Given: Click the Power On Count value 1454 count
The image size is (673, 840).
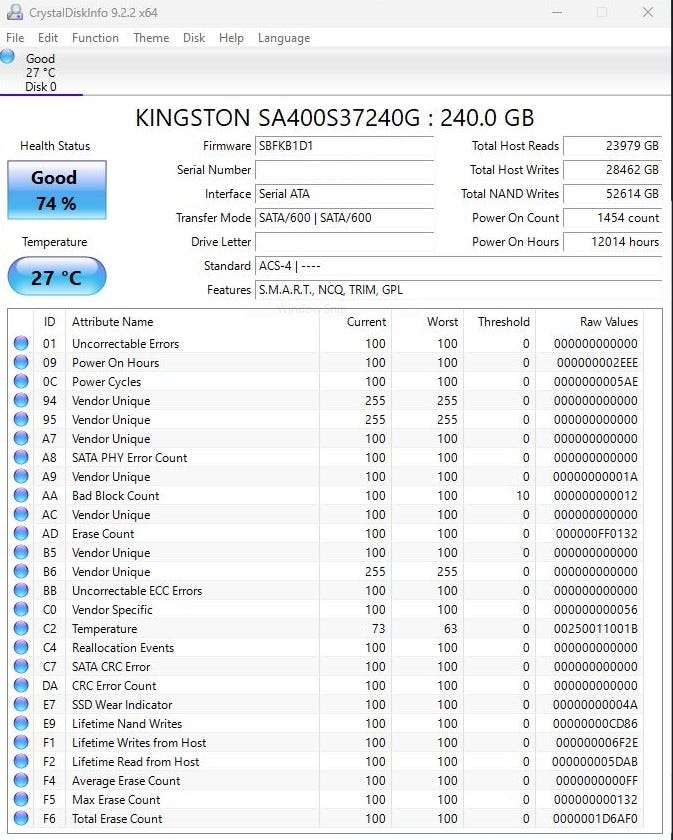Looking at the screenshot, I should [612, 218].
